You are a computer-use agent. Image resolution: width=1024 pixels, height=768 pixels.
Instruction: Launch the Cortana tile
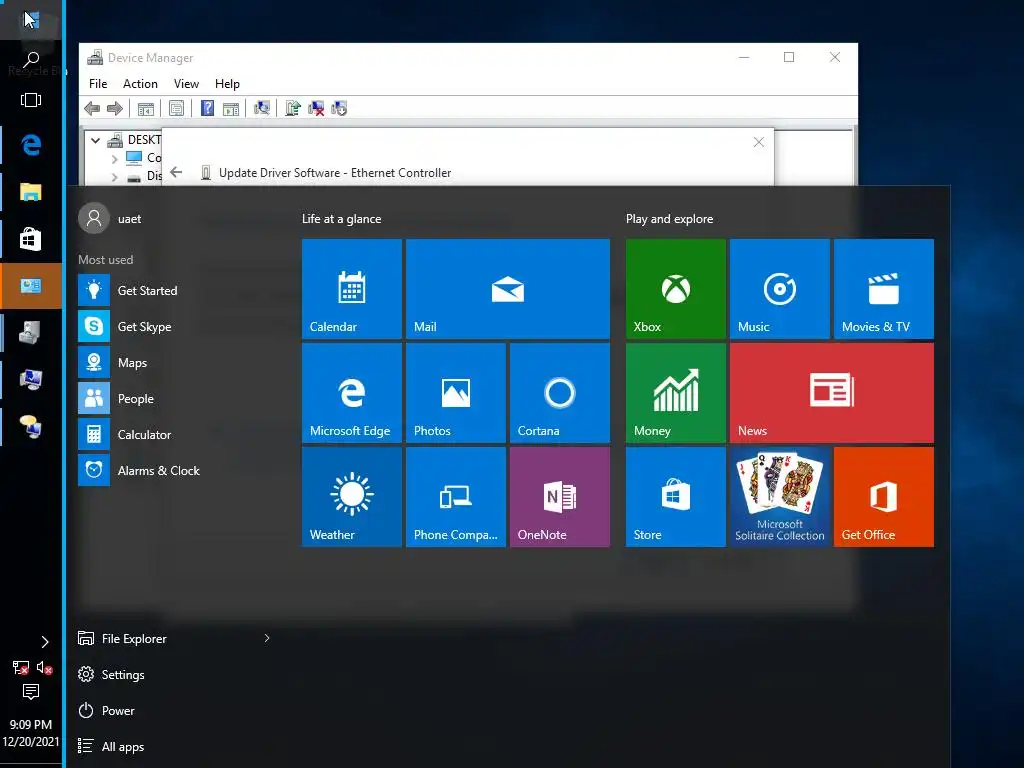[560, 392]
